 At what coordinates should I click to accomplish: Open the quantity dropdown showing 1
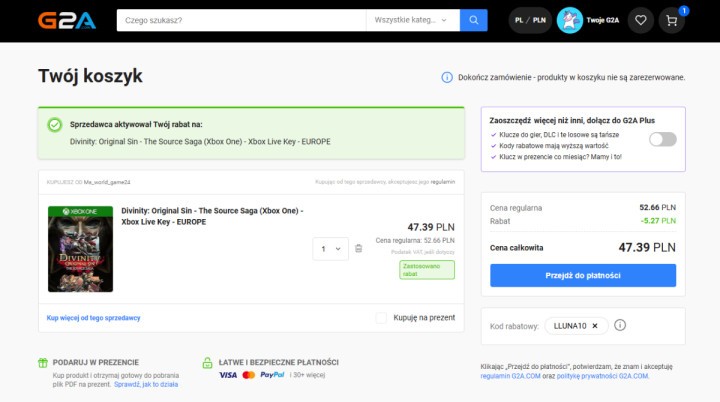(x=331, y=249)
